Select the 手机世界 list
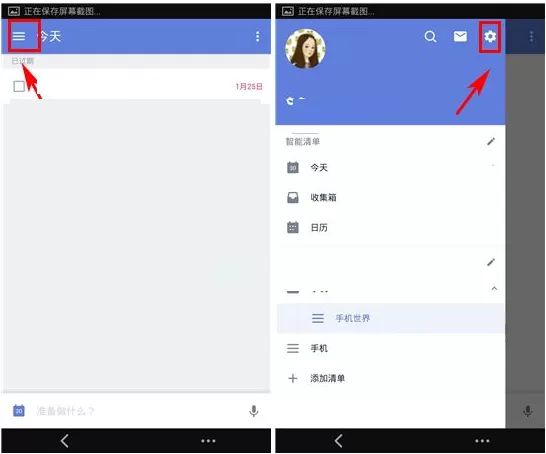 click(390, 318)
